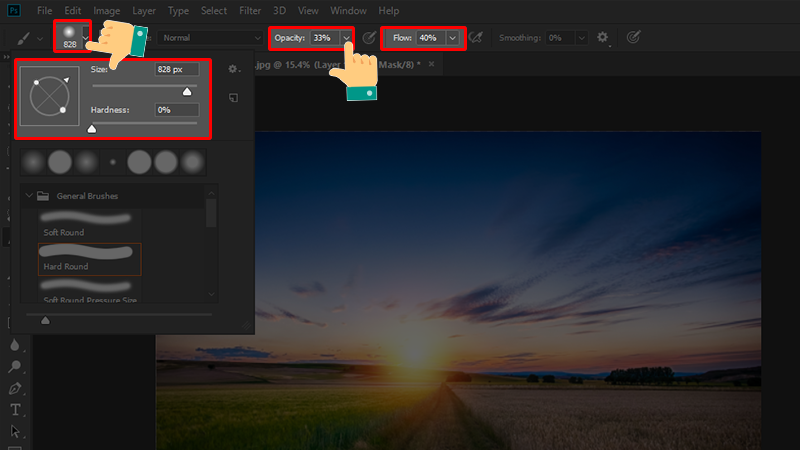Select the last recent brush thumbnail
800x450 pixels.
pos(192,162)
